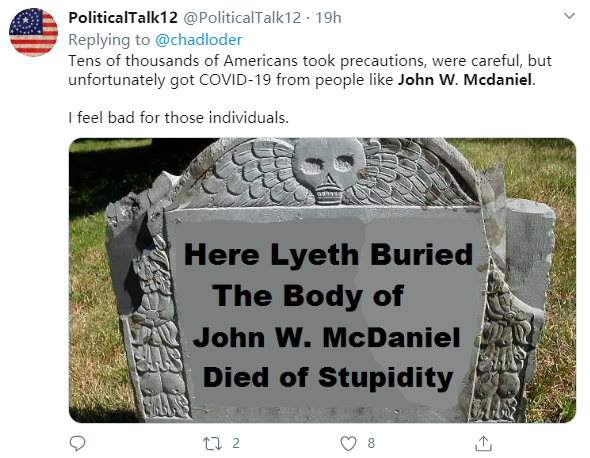Expand the tweet options chevron
This screenshot has width=590, height=458.
click(569, 16)
